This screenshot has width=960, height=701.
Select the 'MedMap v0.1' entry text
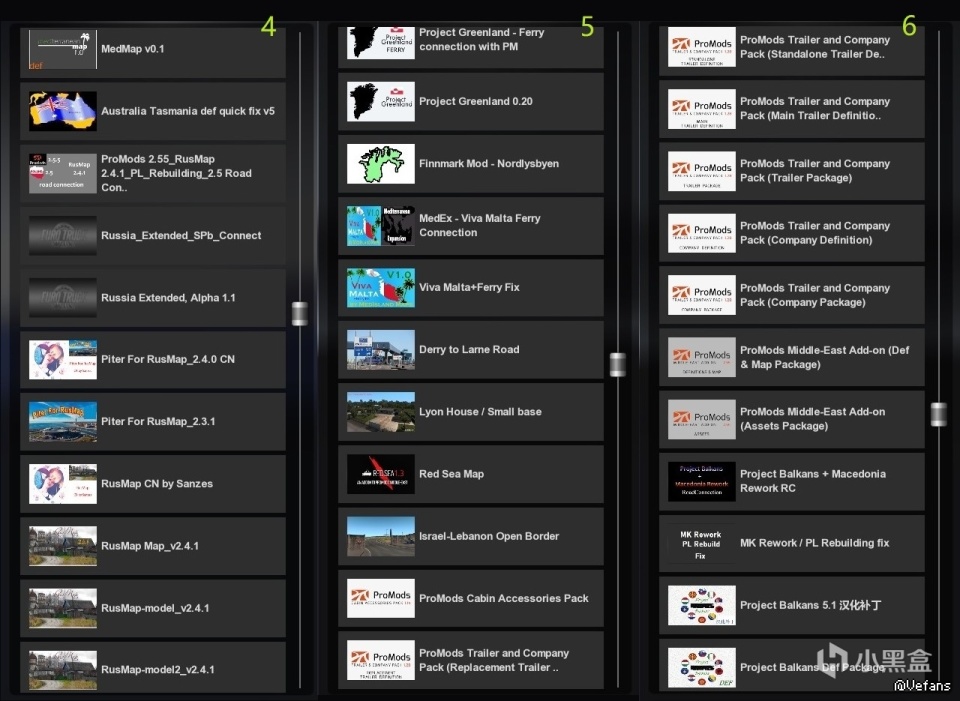tap(133, 49)
